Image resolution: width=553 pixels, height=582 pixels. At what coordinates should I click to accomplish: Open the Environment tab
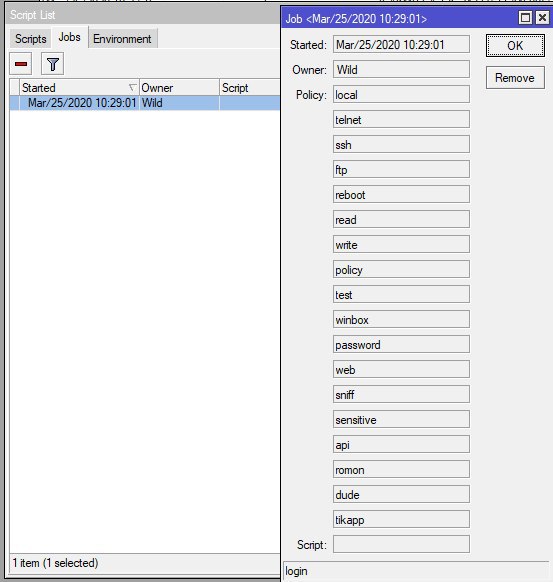122,39
